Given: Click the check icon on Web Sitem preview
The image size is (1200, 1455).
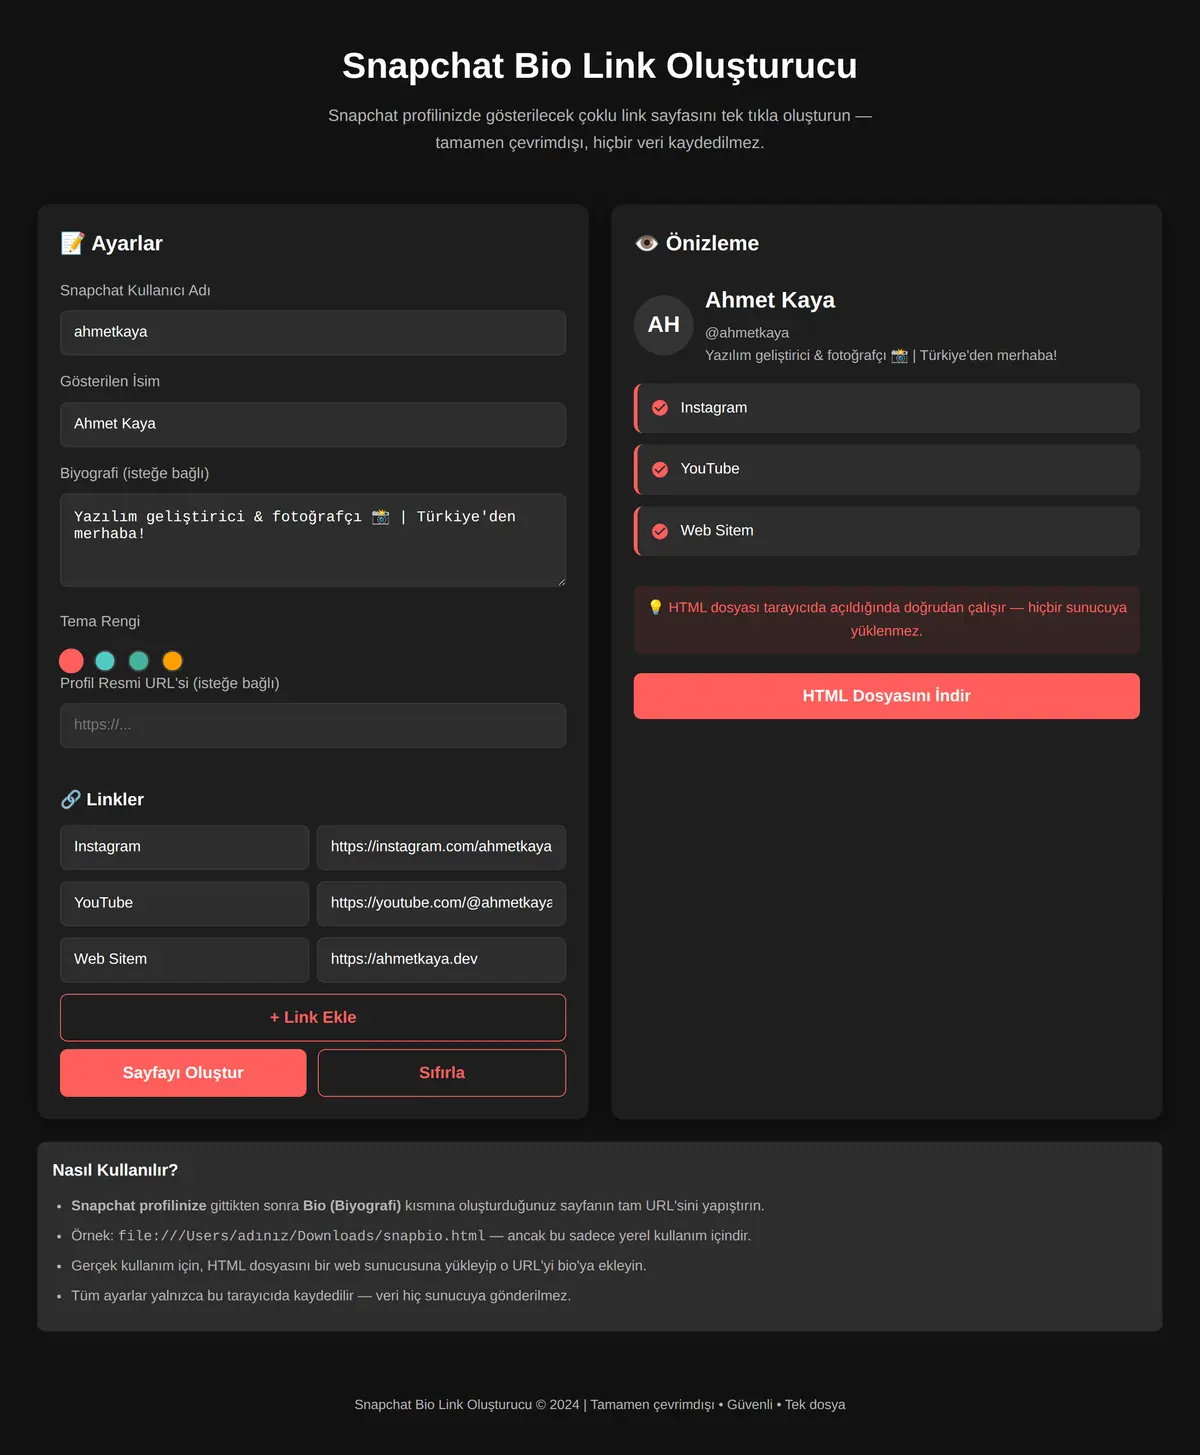Looking at the screenshot, I should 660,531.
